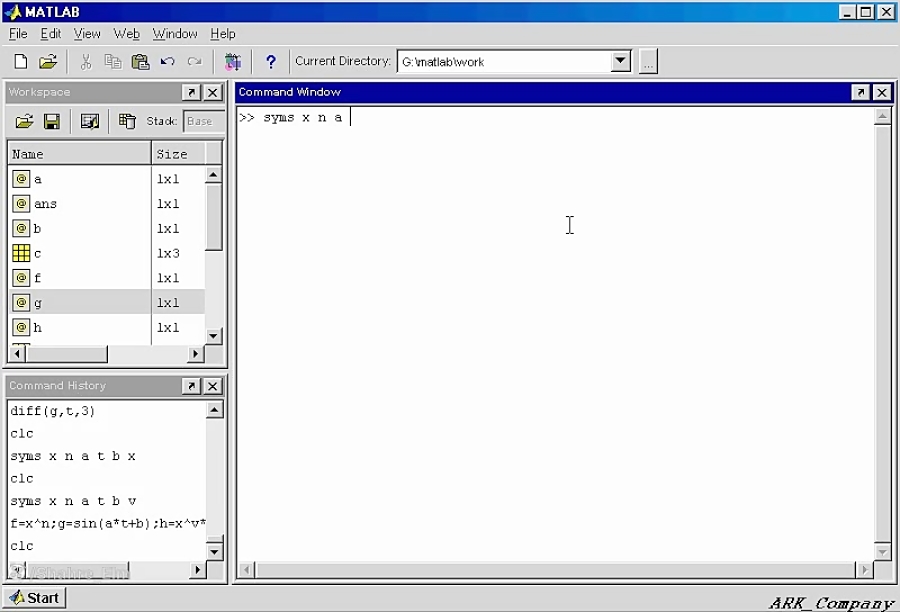Image resolution: width=900 pixels, height=612 pixels.
Task: Undock the Workspace panel
Action: tap(190, 92)
